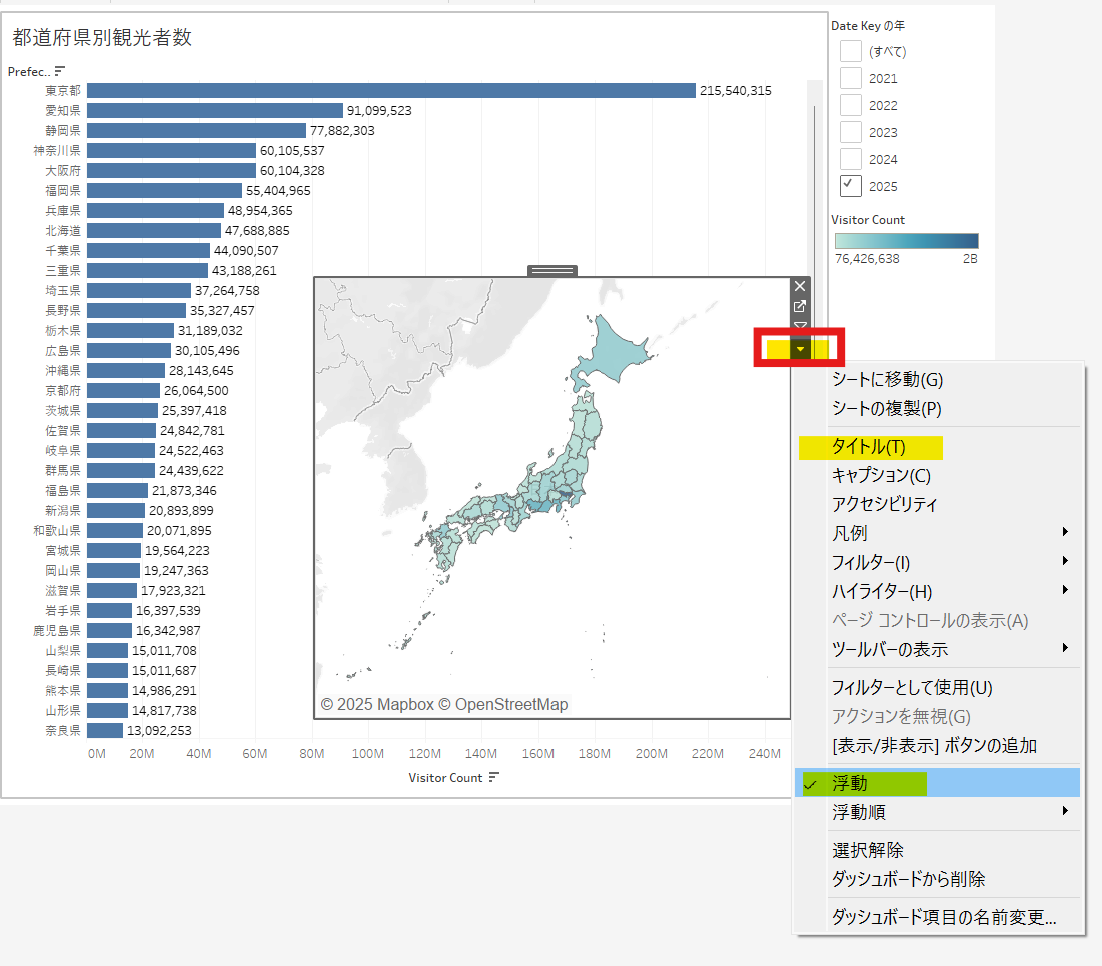Choose フィルターとして使用(U)

938,688
